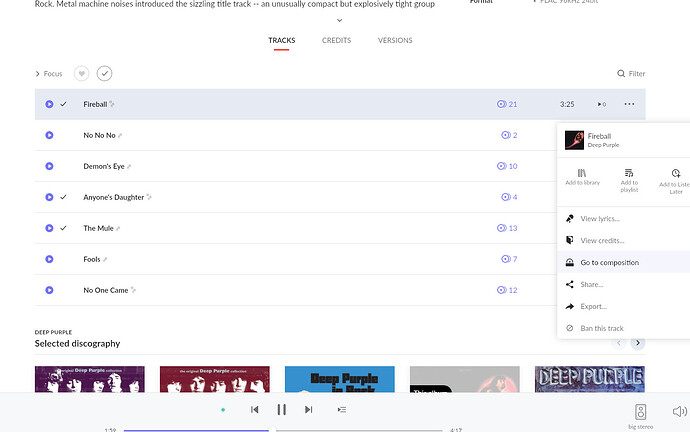Select View lyrics in context menu

pyautogui.click(x=623, y=219)
